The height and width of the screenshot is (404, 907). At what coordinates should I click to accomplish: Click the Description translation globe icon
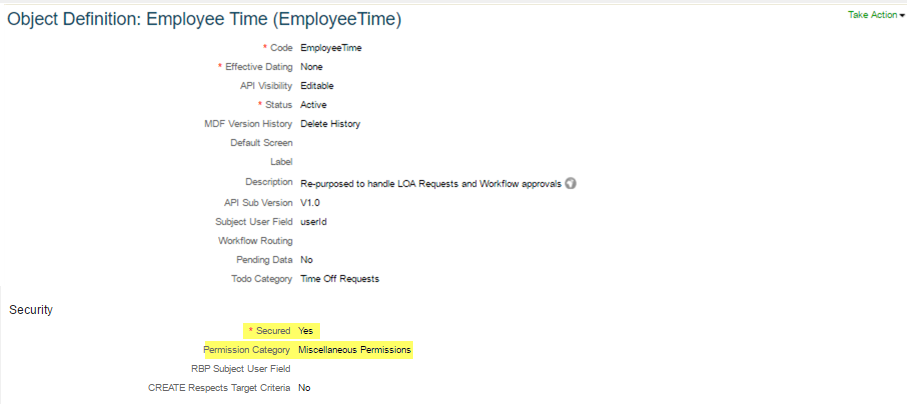(571, 183)
